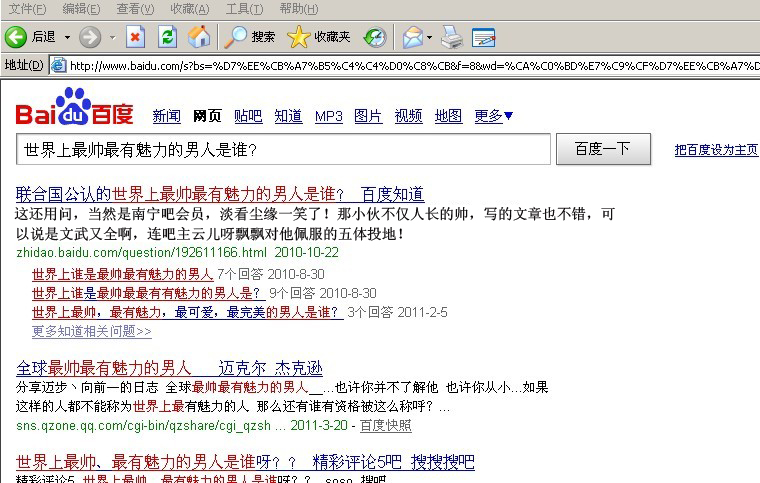This screenshot has height=483, width=760.
Task: Open the 联合国公认的世界上最帅 result title
Action: point(220,194)
